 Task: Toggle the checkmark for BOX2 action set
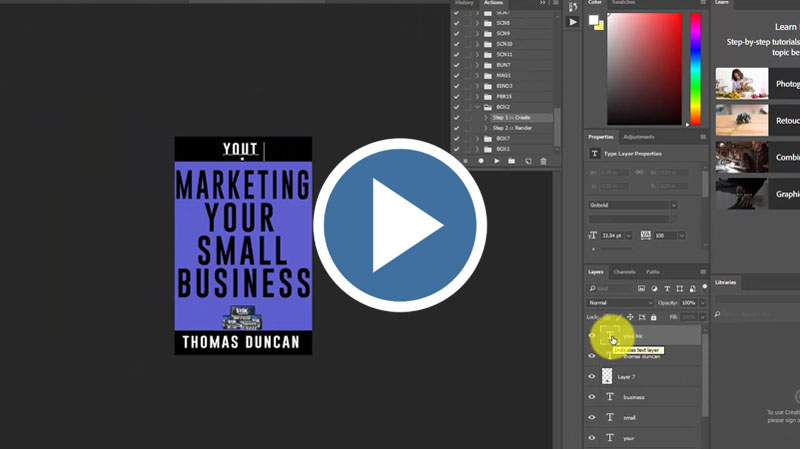pyautogui.click(x=456, y=106)
